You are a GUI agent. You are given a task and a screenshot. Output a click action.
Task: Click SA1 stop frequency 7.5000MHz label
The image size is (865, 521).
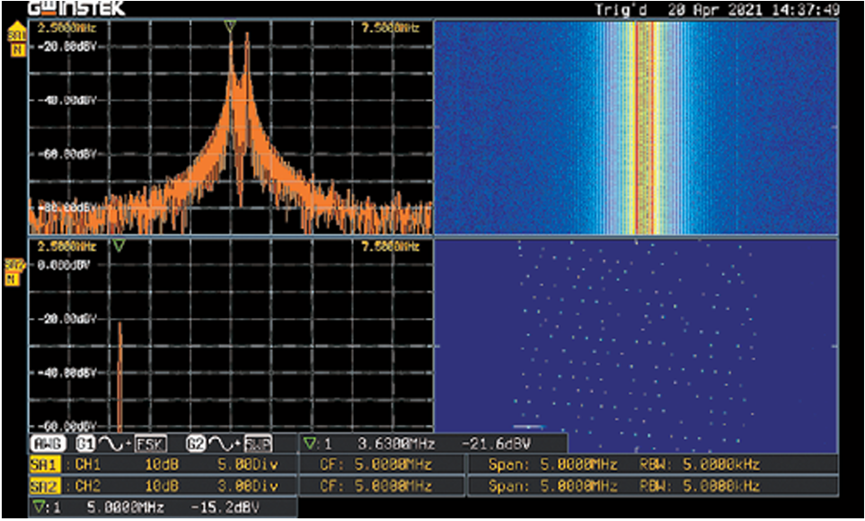tap(390, 28)
